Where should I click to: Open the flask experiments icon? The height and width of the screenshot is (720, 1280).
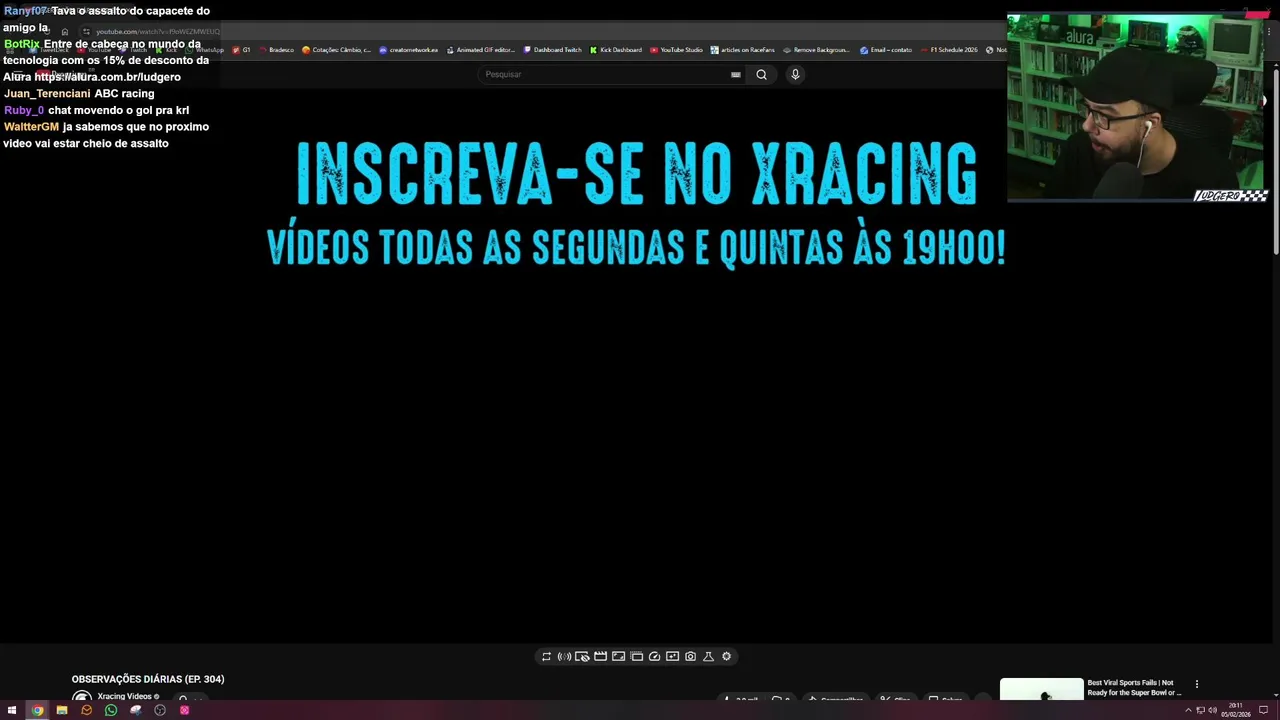click(x=708, y=656)
